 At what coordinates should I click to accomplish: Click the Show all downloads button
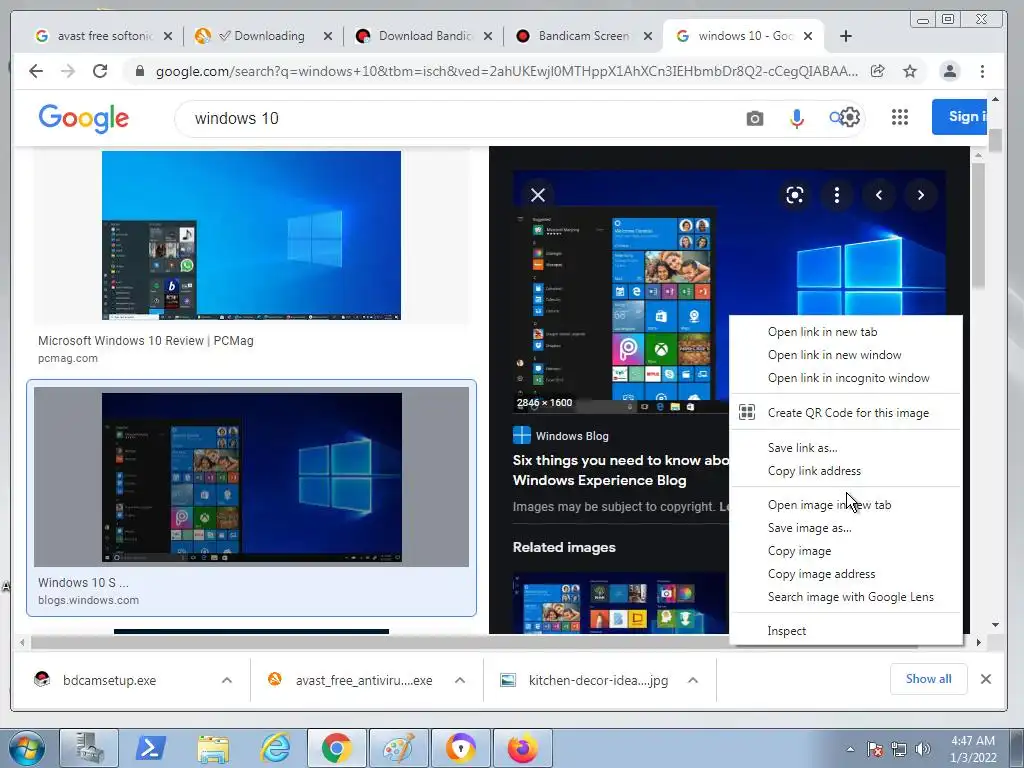tap(928, 679)
